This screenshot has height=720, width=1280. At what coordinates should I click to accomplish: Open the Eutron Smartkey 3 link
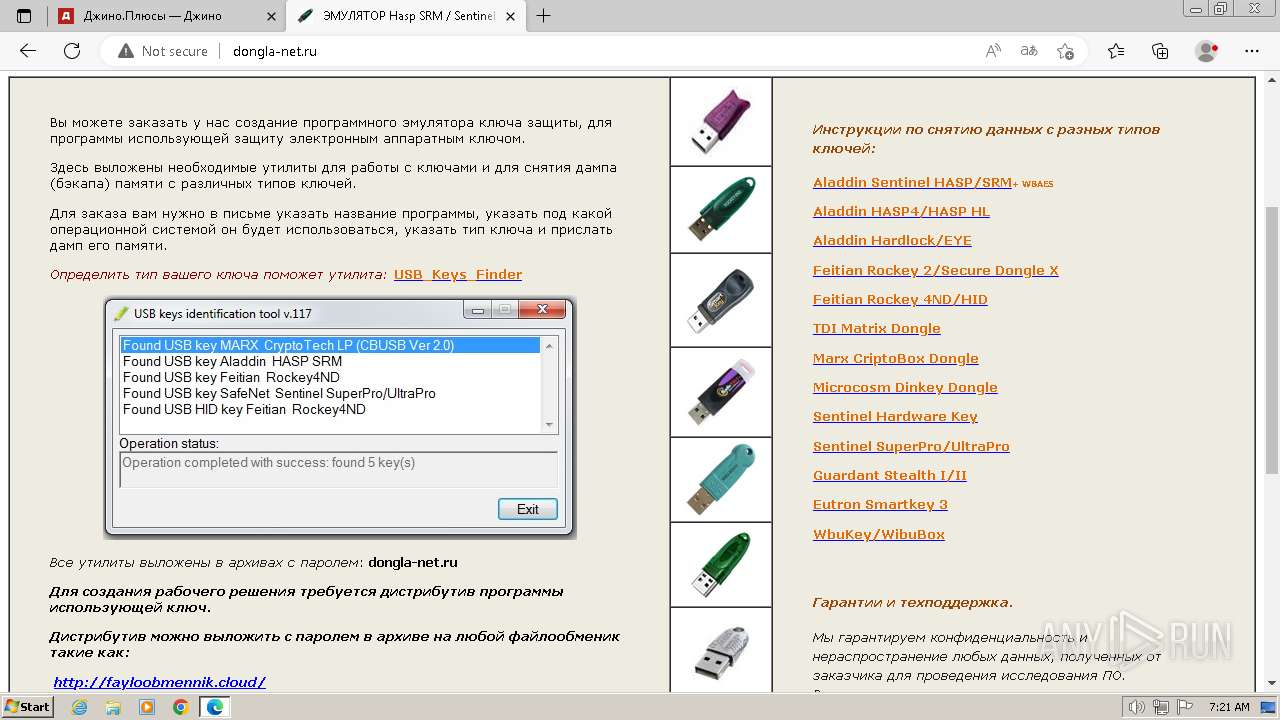pyautogui.click(x=880, y=505)
